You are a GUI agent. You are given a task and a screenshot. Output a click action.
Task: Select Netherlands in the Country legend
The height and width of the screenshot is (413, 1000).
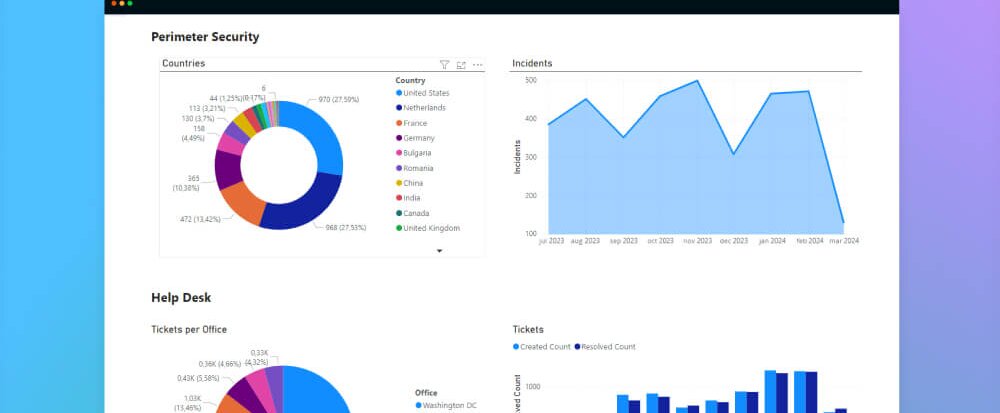[425, 108]
